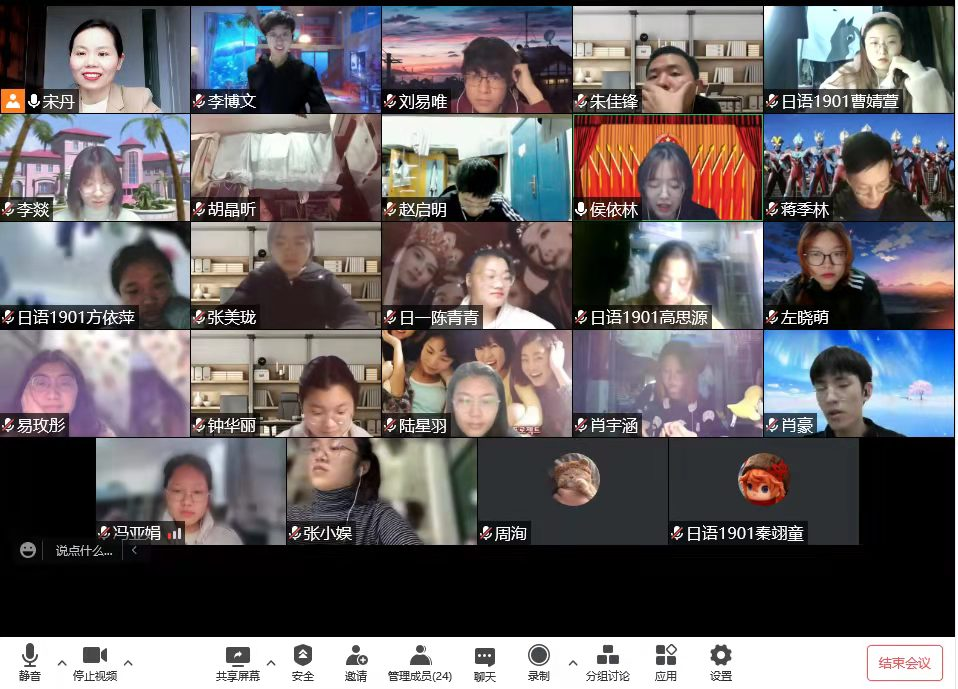
Task: Click the 结束会议 end meeting button
Action: point(904,662)
